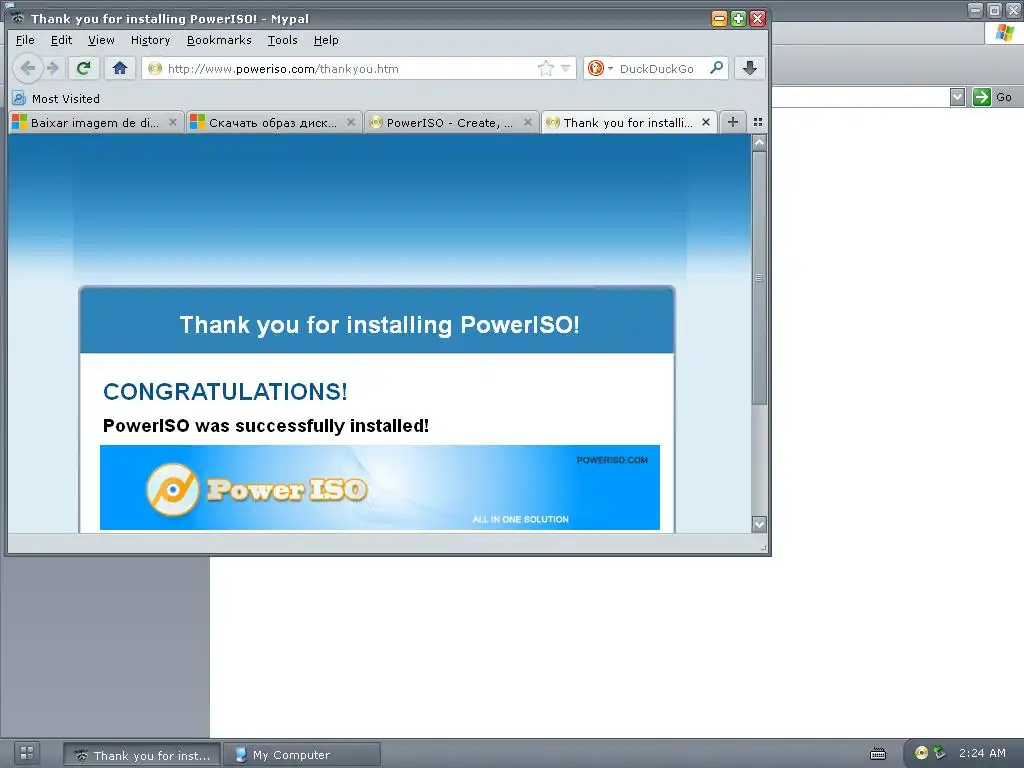This screenshot has height=768, width=1024.
Task: Close the Baixar imagem de di... tab
Action: (172, 122)
